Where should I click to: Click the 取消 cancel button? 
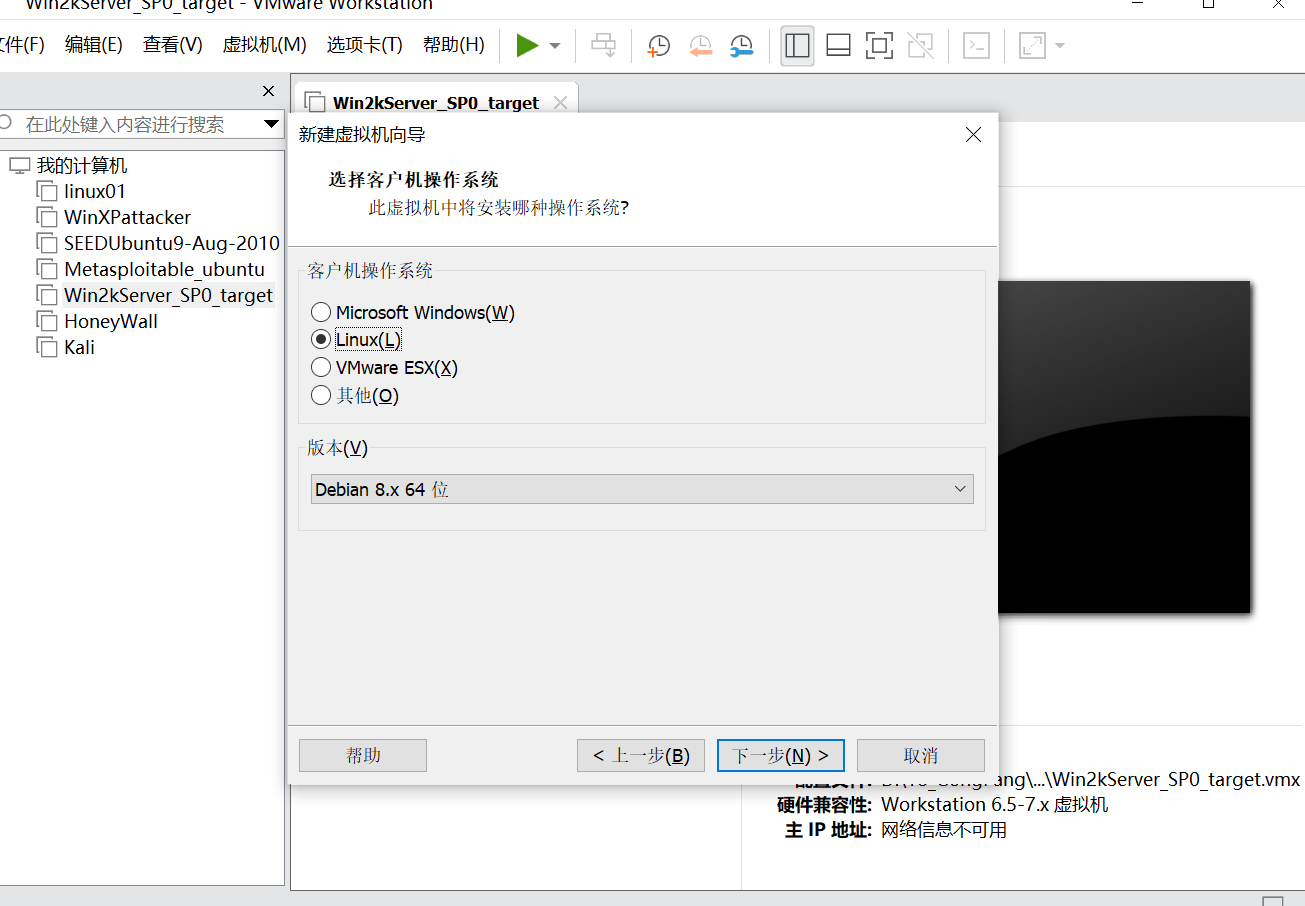coord(921,755)
